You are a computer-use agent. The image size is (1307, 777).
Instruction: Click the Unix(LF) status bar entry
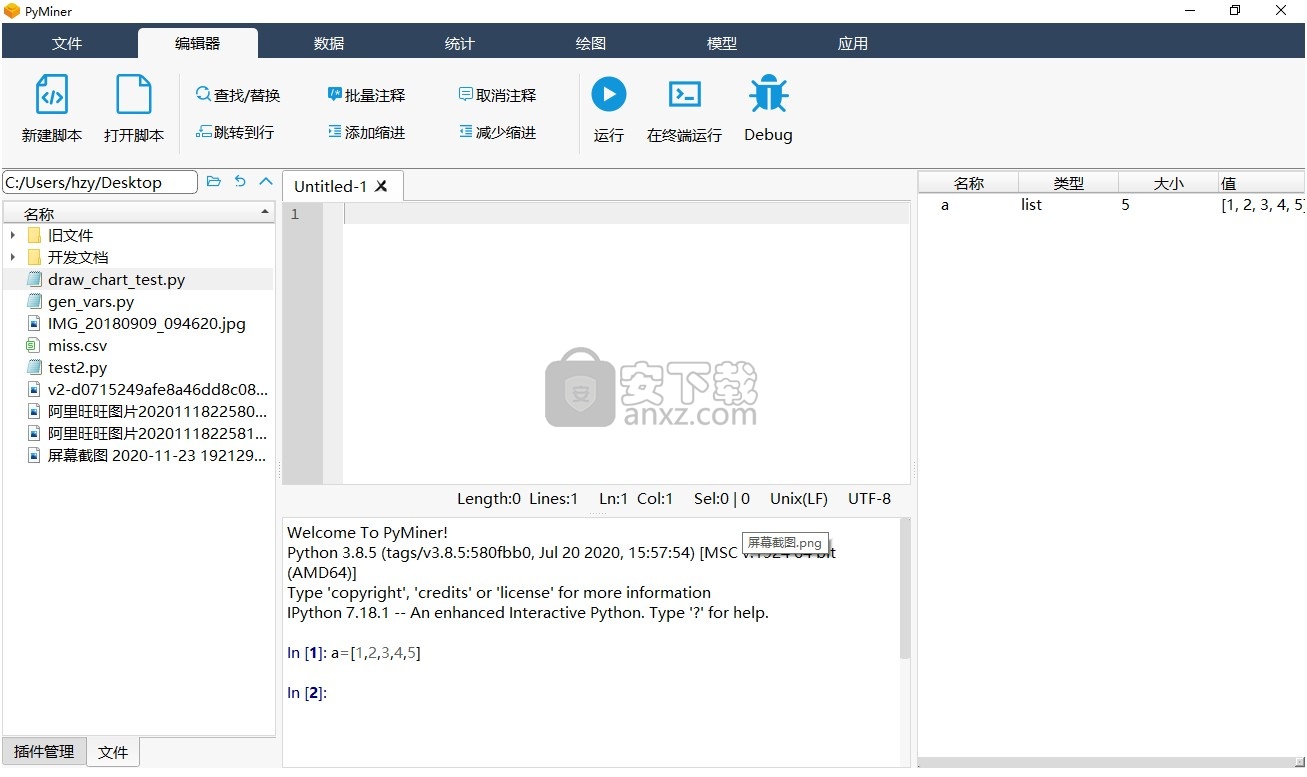tap(799, 498)
